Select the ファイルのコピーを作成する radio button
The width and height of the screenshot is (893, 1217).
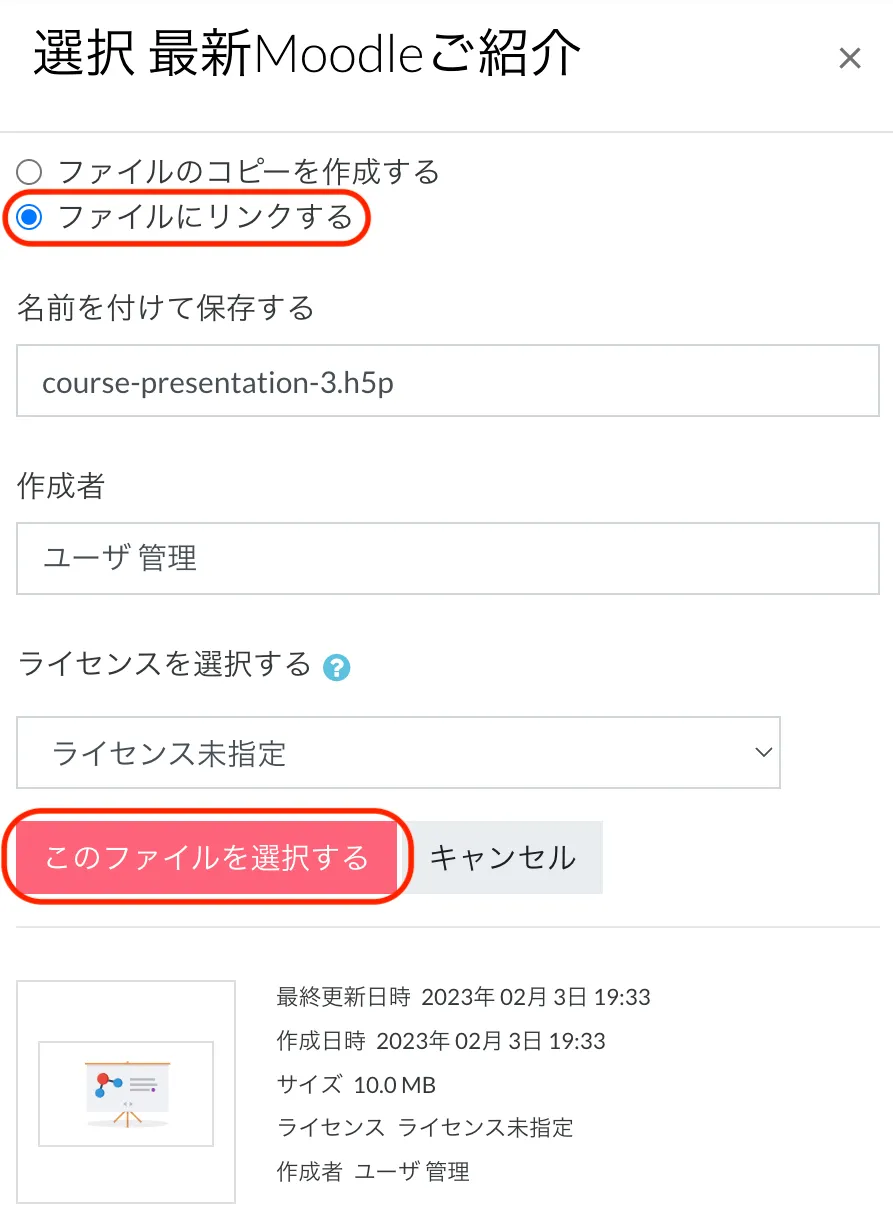[x=30, y=172]
